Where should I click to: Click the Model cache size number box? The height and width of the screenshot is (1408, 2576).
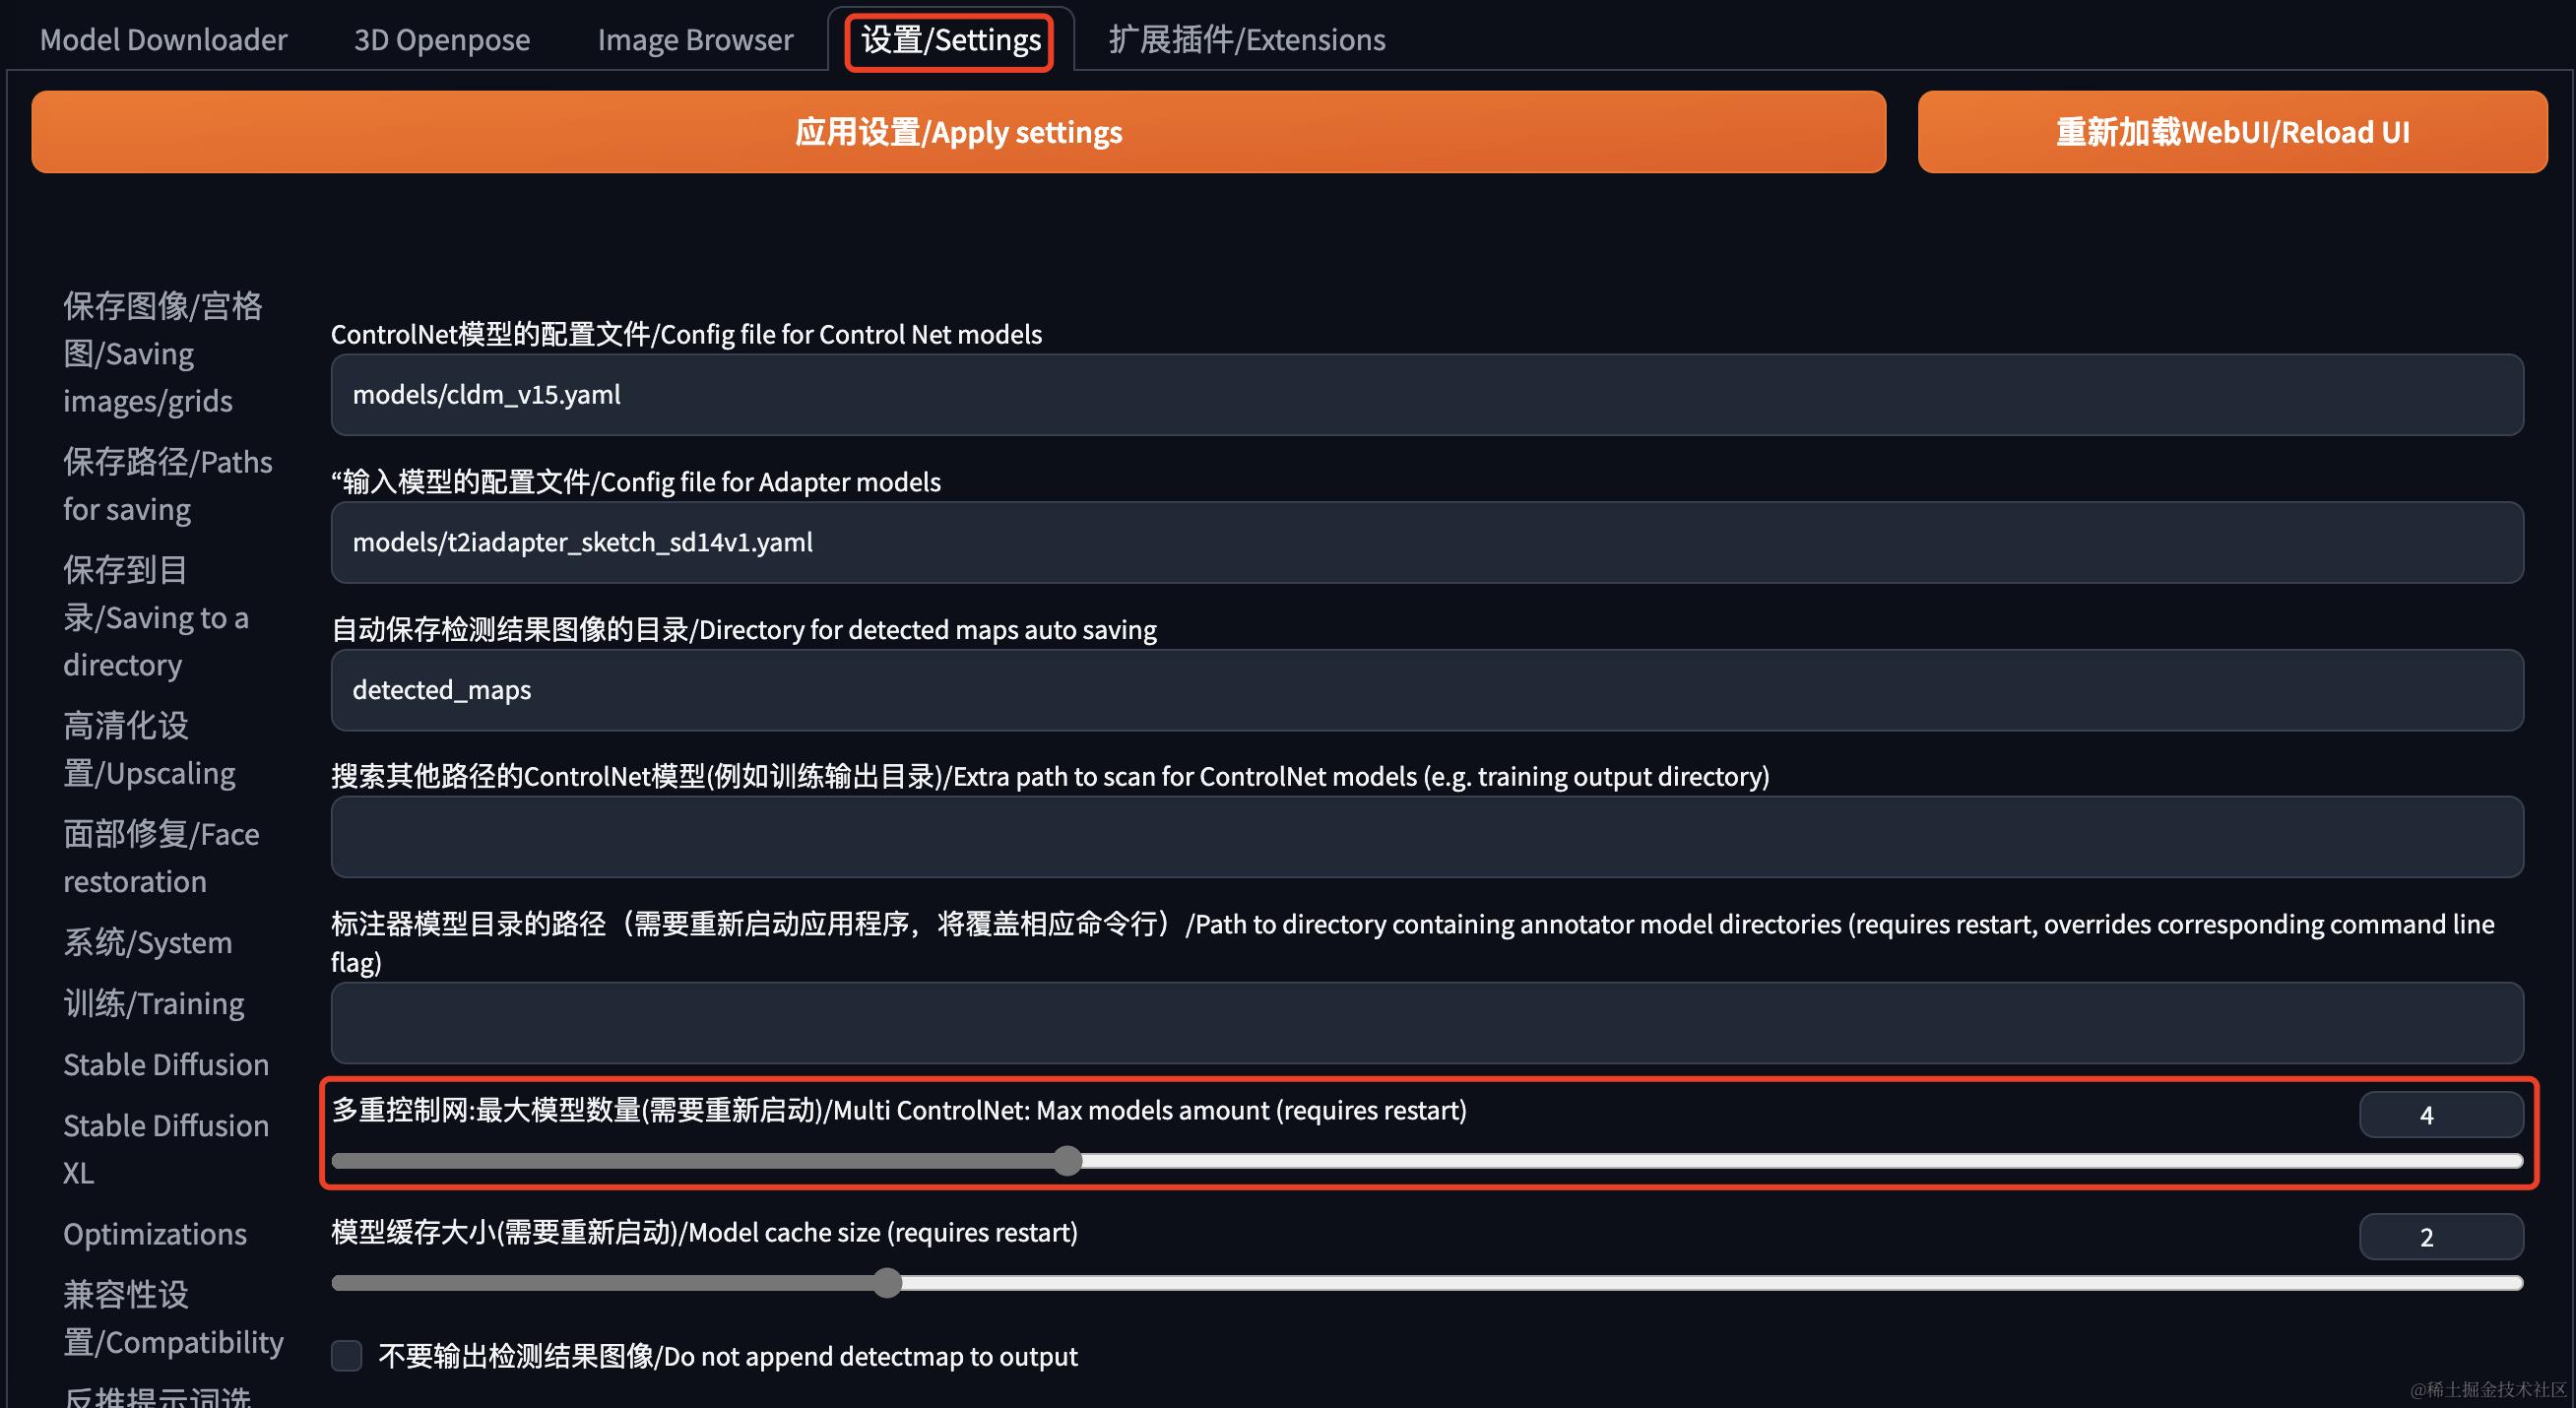(2439, 1237)
